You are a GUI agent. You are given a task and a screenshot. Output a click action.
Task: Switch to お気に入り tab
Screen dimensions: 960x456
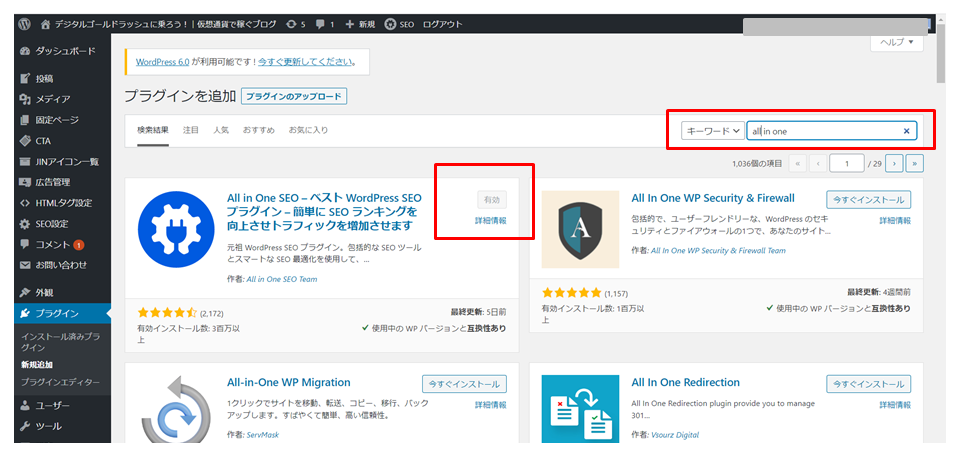coord(309,130)
